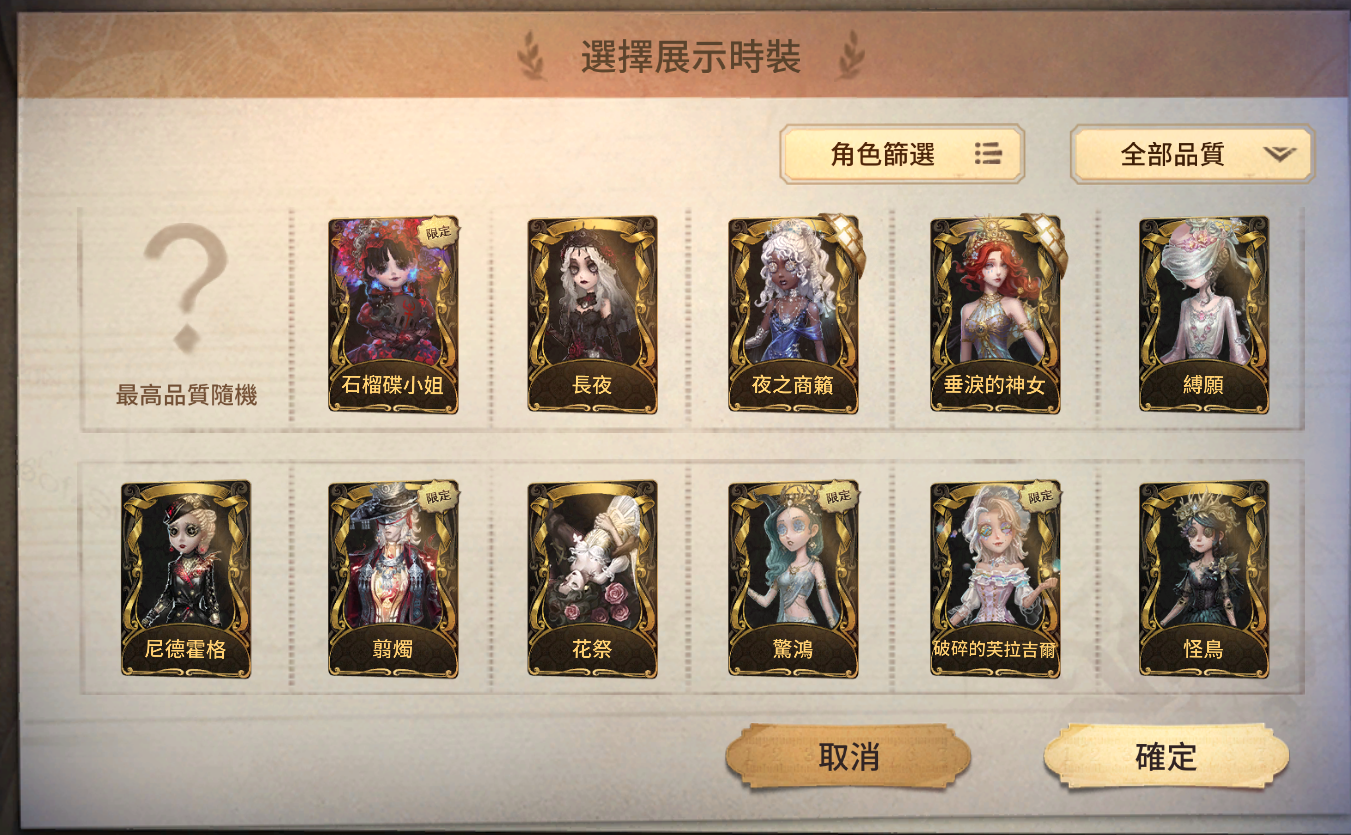Screen dimensions: 1351x835
Task: Select the 垂淚的神女 costume card
Action: click(995, 315)
